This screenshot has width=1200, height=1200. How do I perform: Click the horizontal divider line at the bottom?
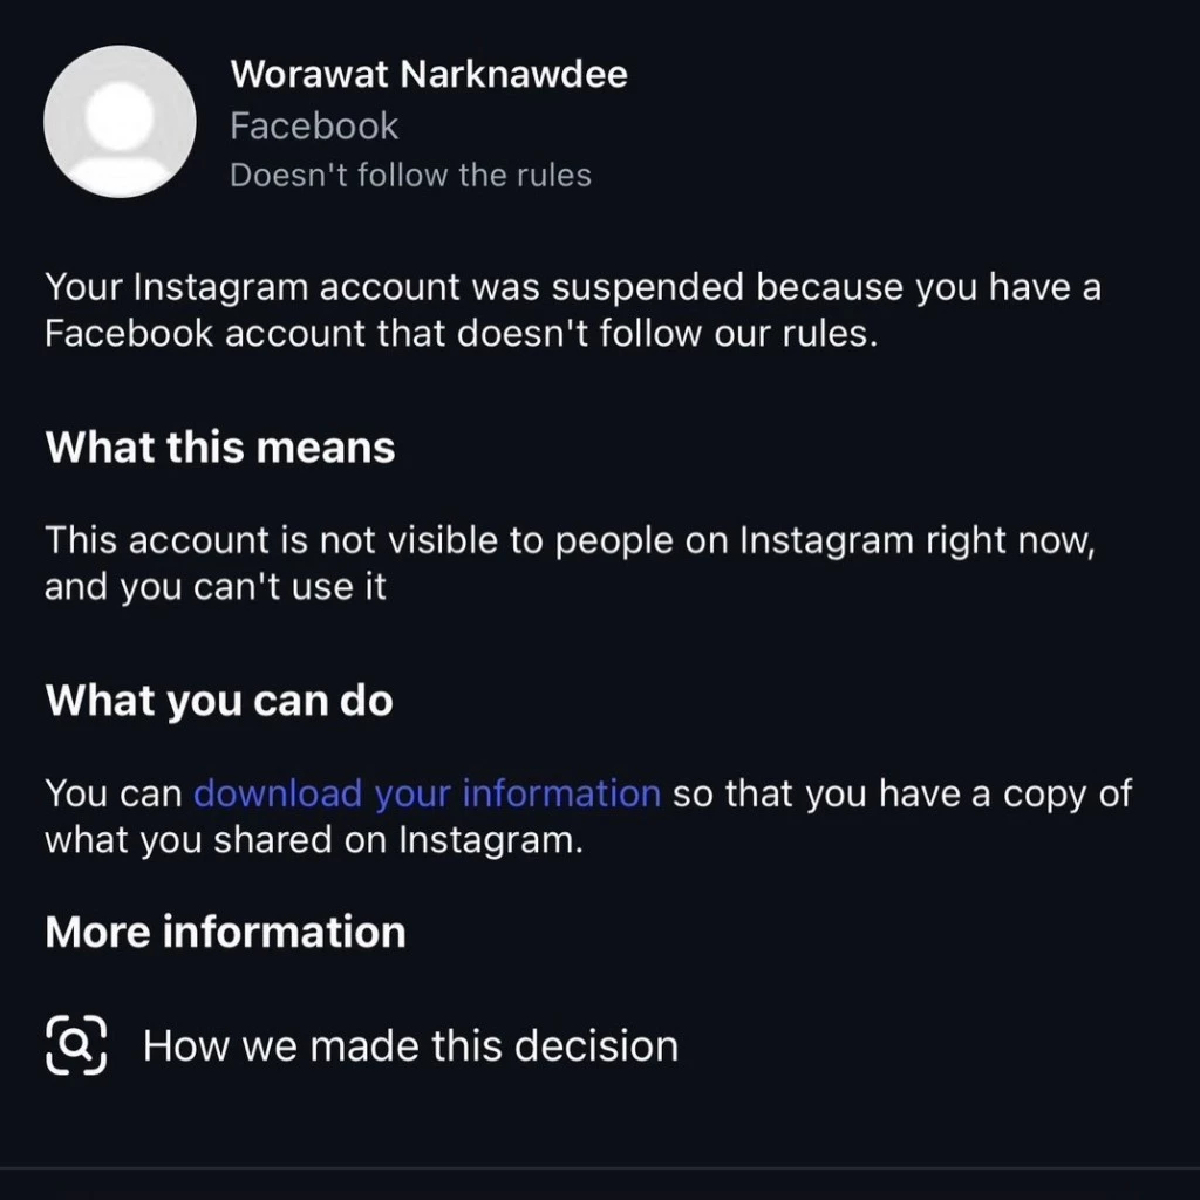[600, 1167]
